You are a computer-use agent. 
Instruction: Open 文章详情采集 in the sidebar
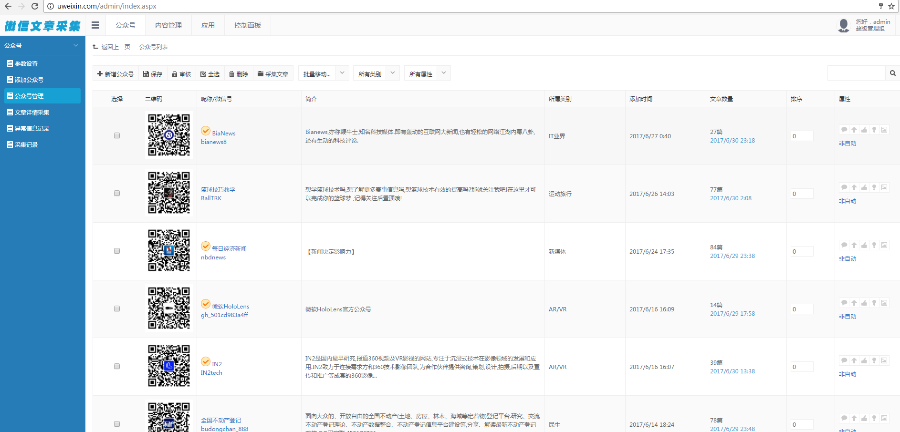(x=41, y=112)
